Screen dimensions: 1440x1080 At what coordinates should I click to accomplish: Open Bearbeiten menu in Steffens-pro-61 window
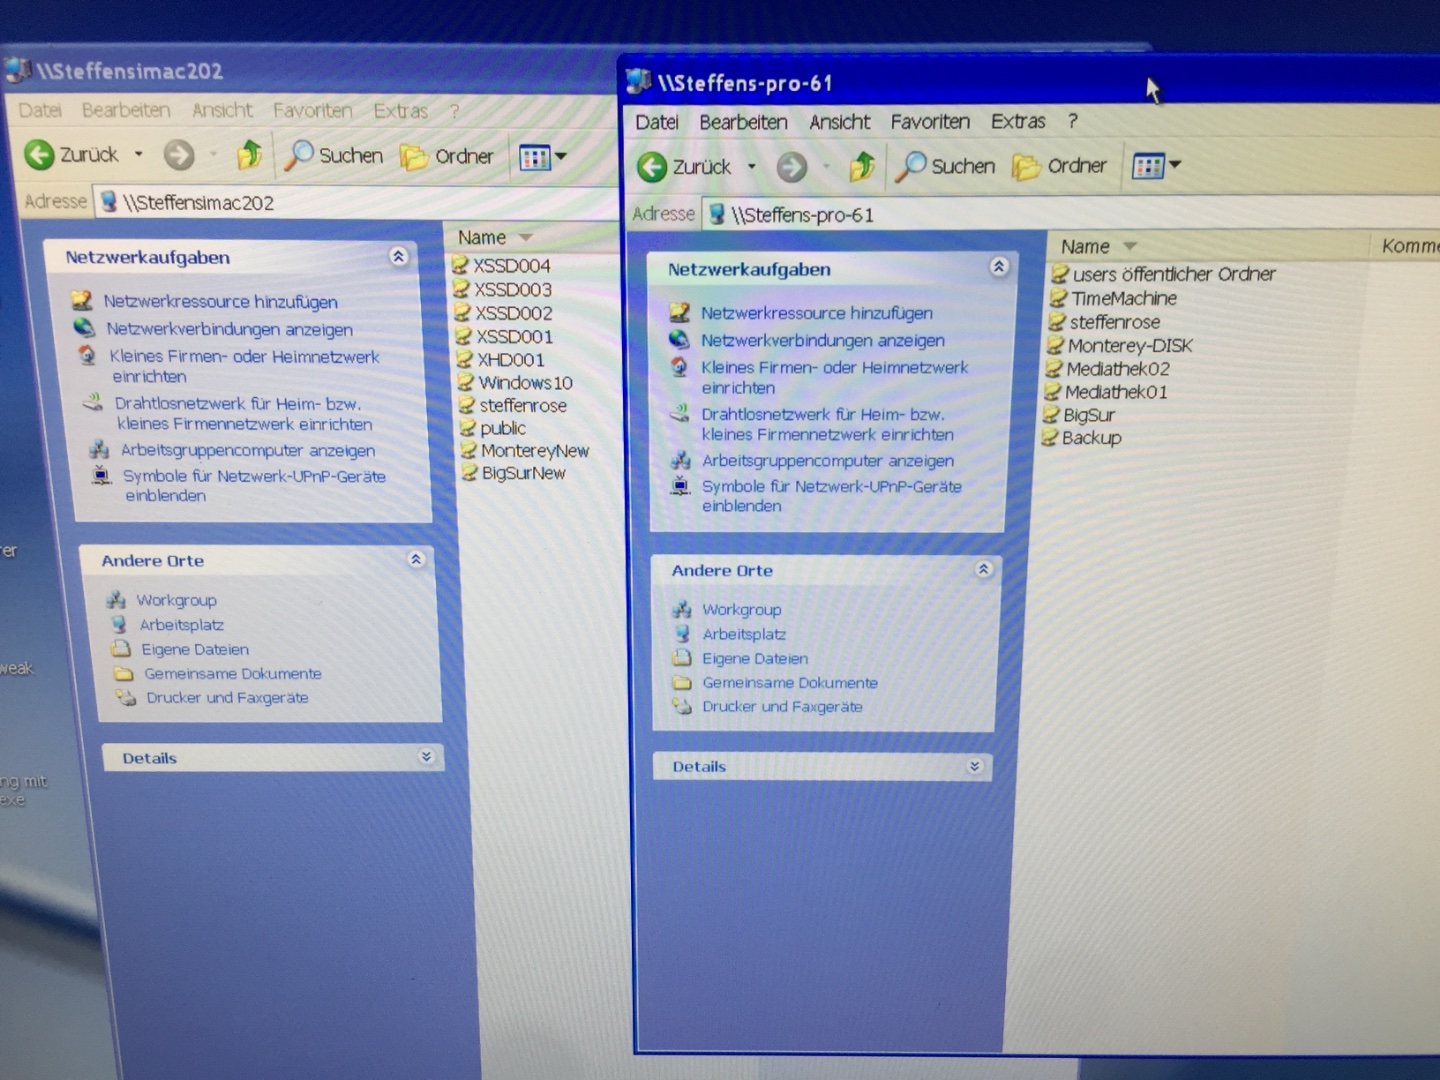pos(743,122)
